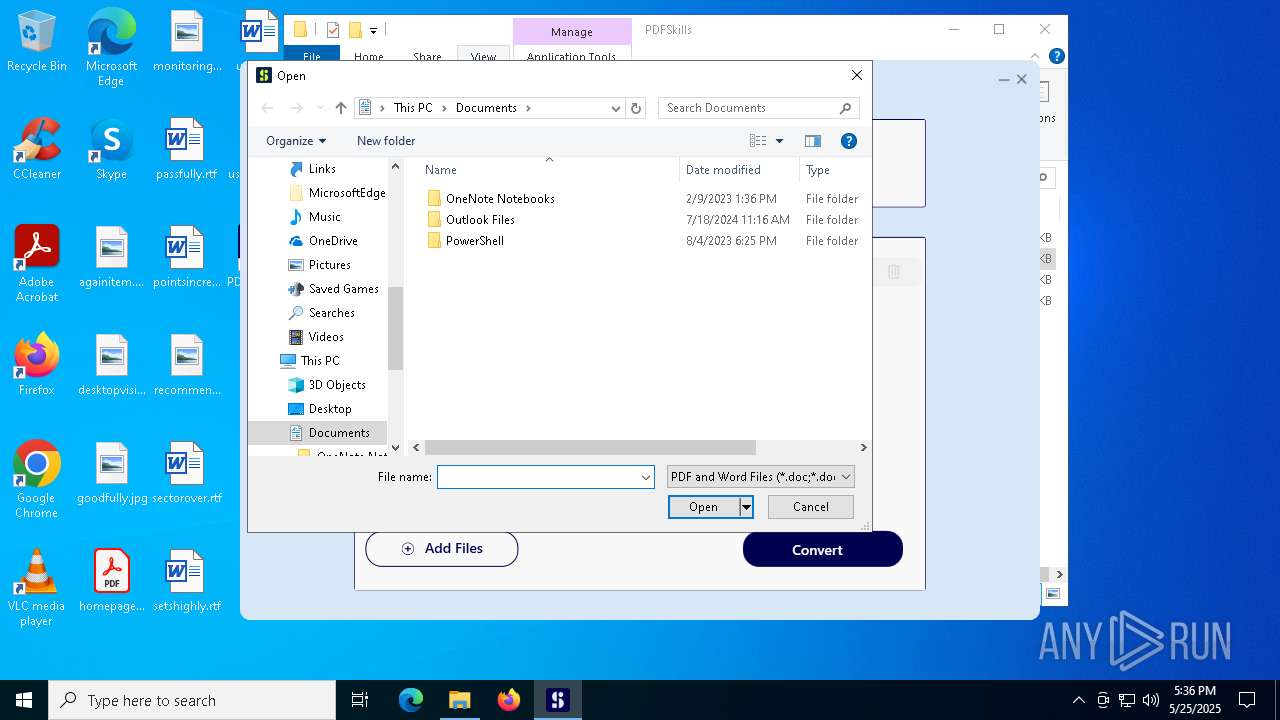Select Videos in navigation pane
The width and height of the screenshot is (1280, 720).
326,337
